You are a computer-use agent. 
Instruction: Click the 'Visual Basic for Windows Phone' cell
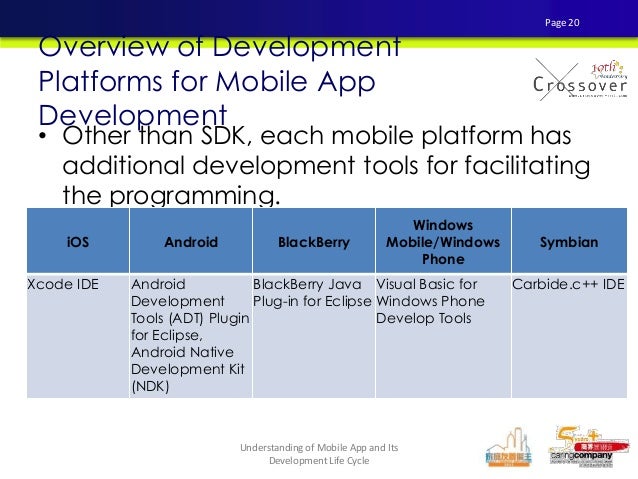point(443,336)
